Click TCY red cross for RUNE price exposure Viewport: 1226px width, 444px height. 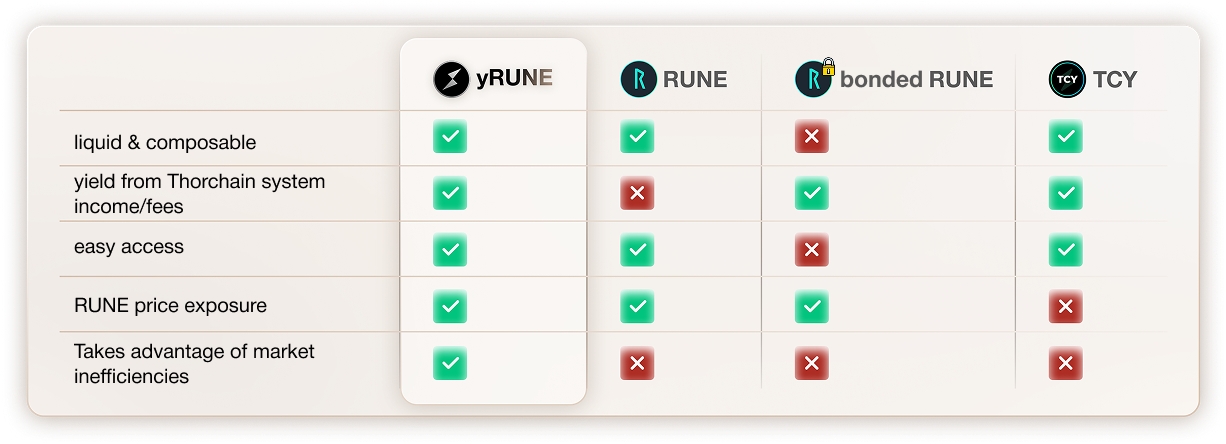[1066, 307]
